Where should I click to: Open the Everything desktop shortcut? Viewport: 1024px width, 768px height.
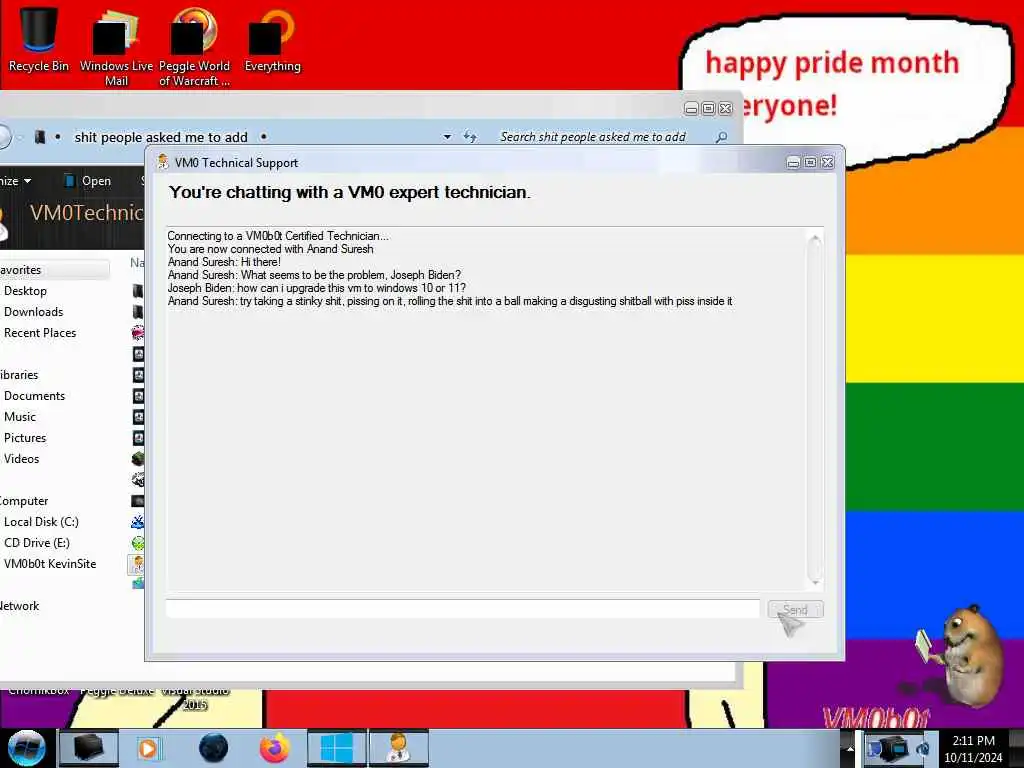[272, 40]
